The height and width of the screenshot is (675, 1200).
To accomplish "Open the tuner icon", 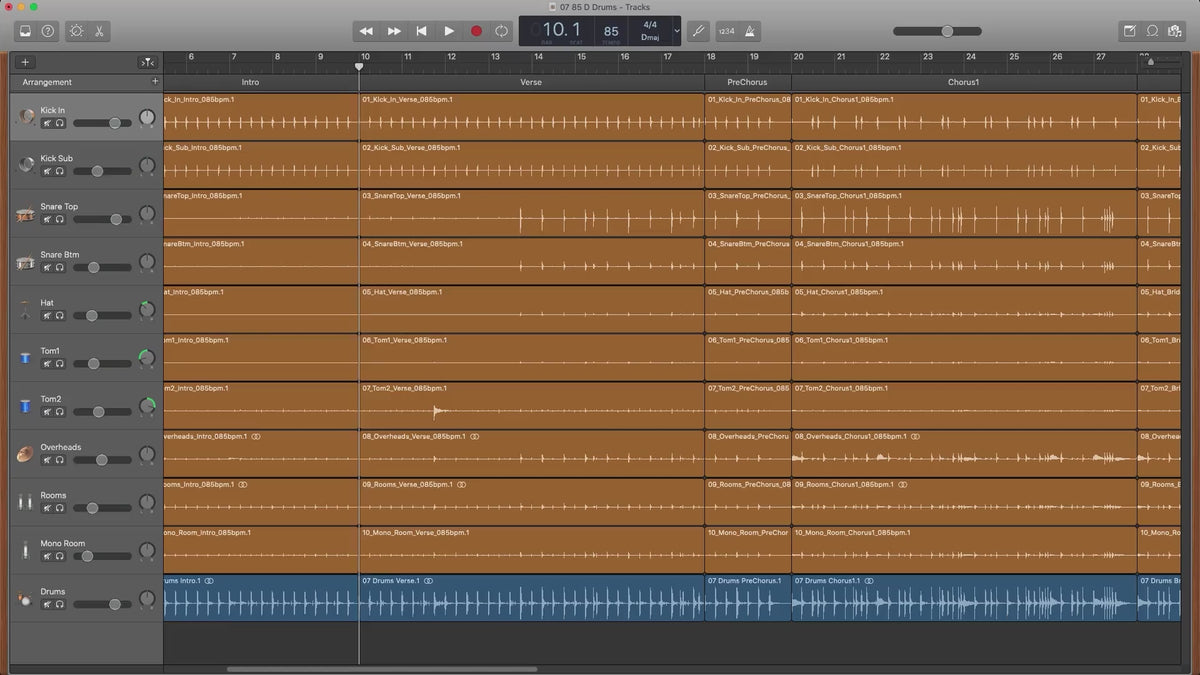I will click(698, 31).
